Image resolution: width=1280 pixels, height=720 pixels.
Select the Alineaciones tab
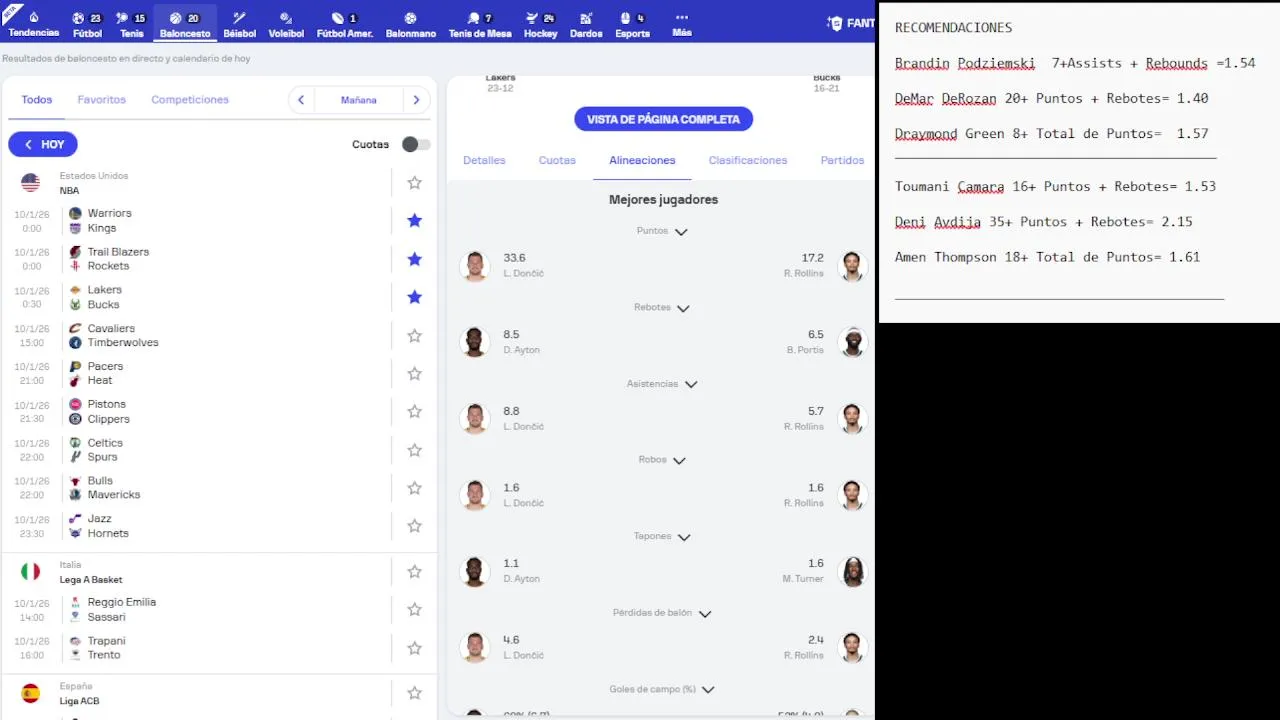pos(642,160)
